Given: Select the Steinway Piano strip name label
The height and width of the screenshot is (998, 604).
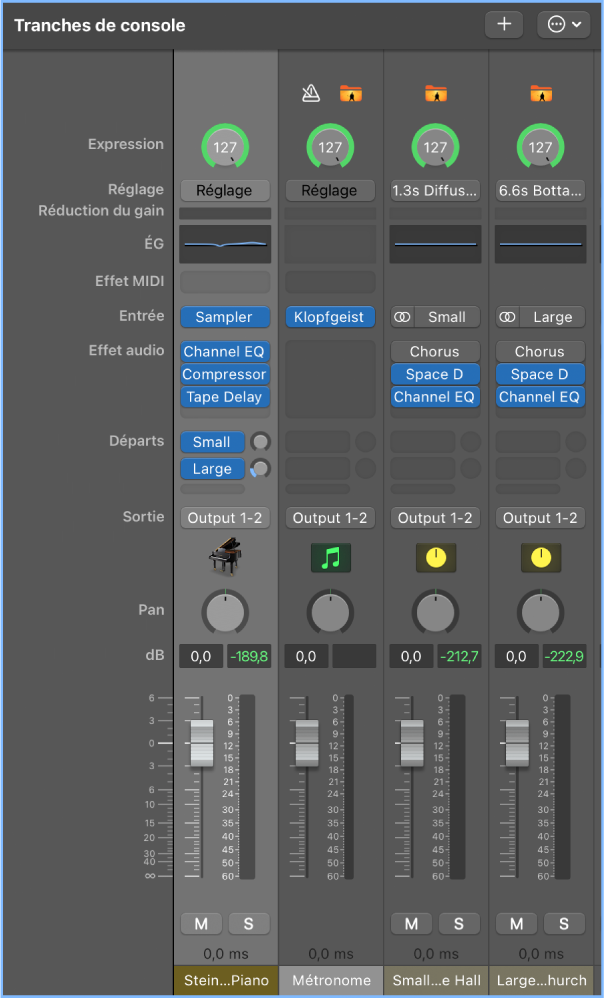Looking at the screenshot, I should (225, 981).
